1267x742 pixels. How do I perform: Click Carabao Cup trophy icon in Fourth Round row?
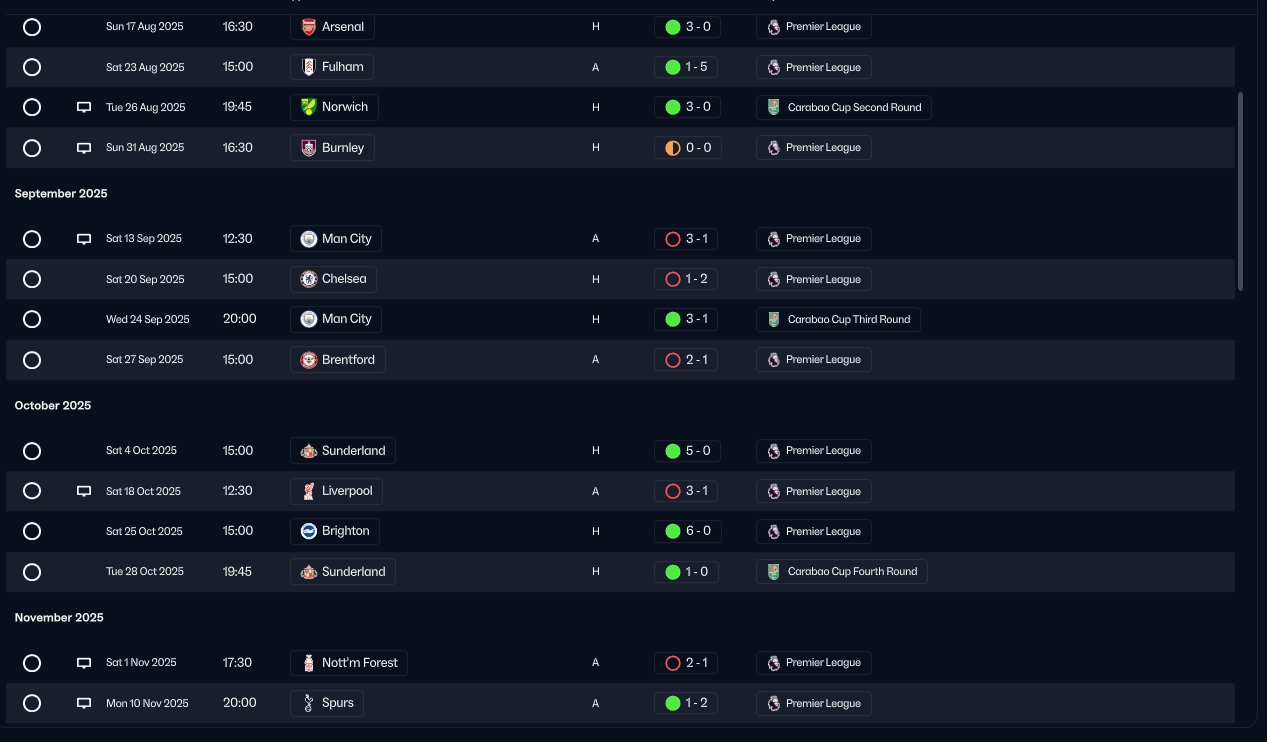click(773, 571)
